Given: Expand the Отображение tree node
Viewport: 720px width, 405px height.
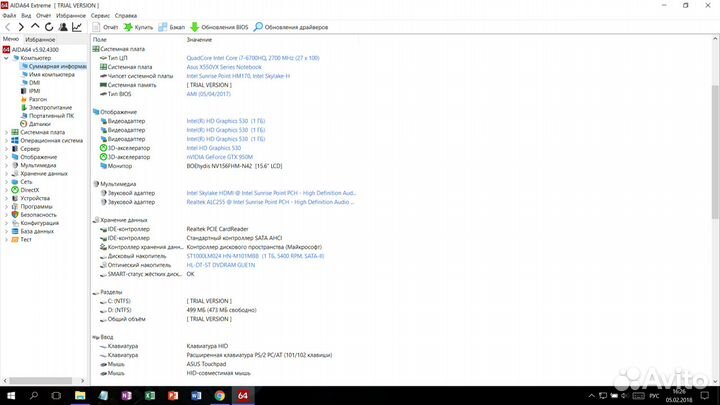Looking at the screenshot, I should [6, 157].
